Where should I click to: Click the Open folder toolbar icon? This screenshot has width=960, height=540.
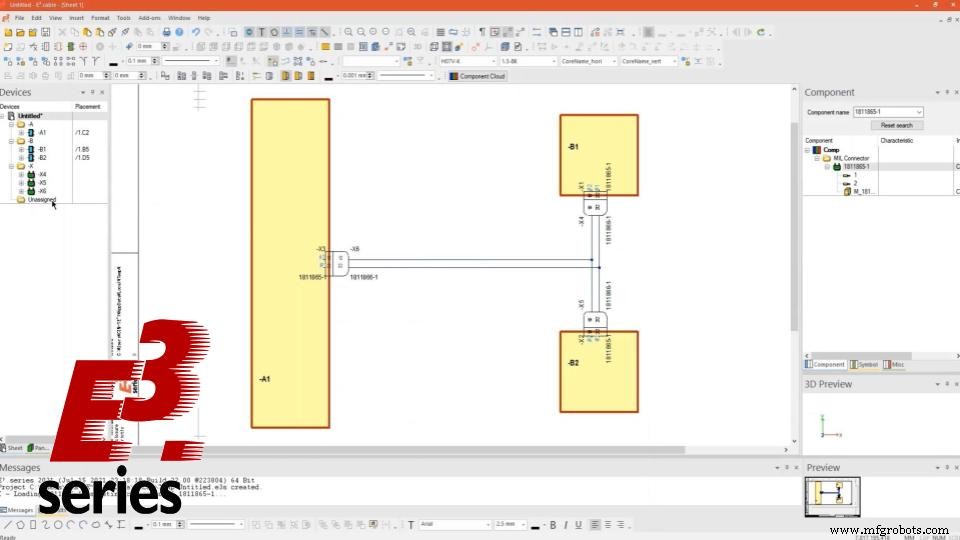pyautogui.click(x=21, y=32)
